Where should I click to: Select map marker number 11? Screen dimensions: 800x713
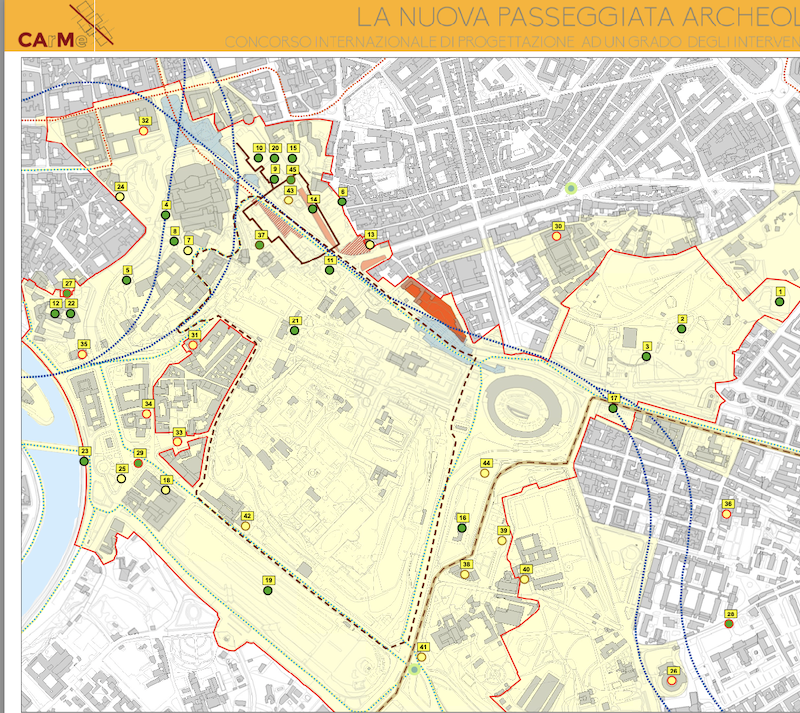tap(330, 270)
